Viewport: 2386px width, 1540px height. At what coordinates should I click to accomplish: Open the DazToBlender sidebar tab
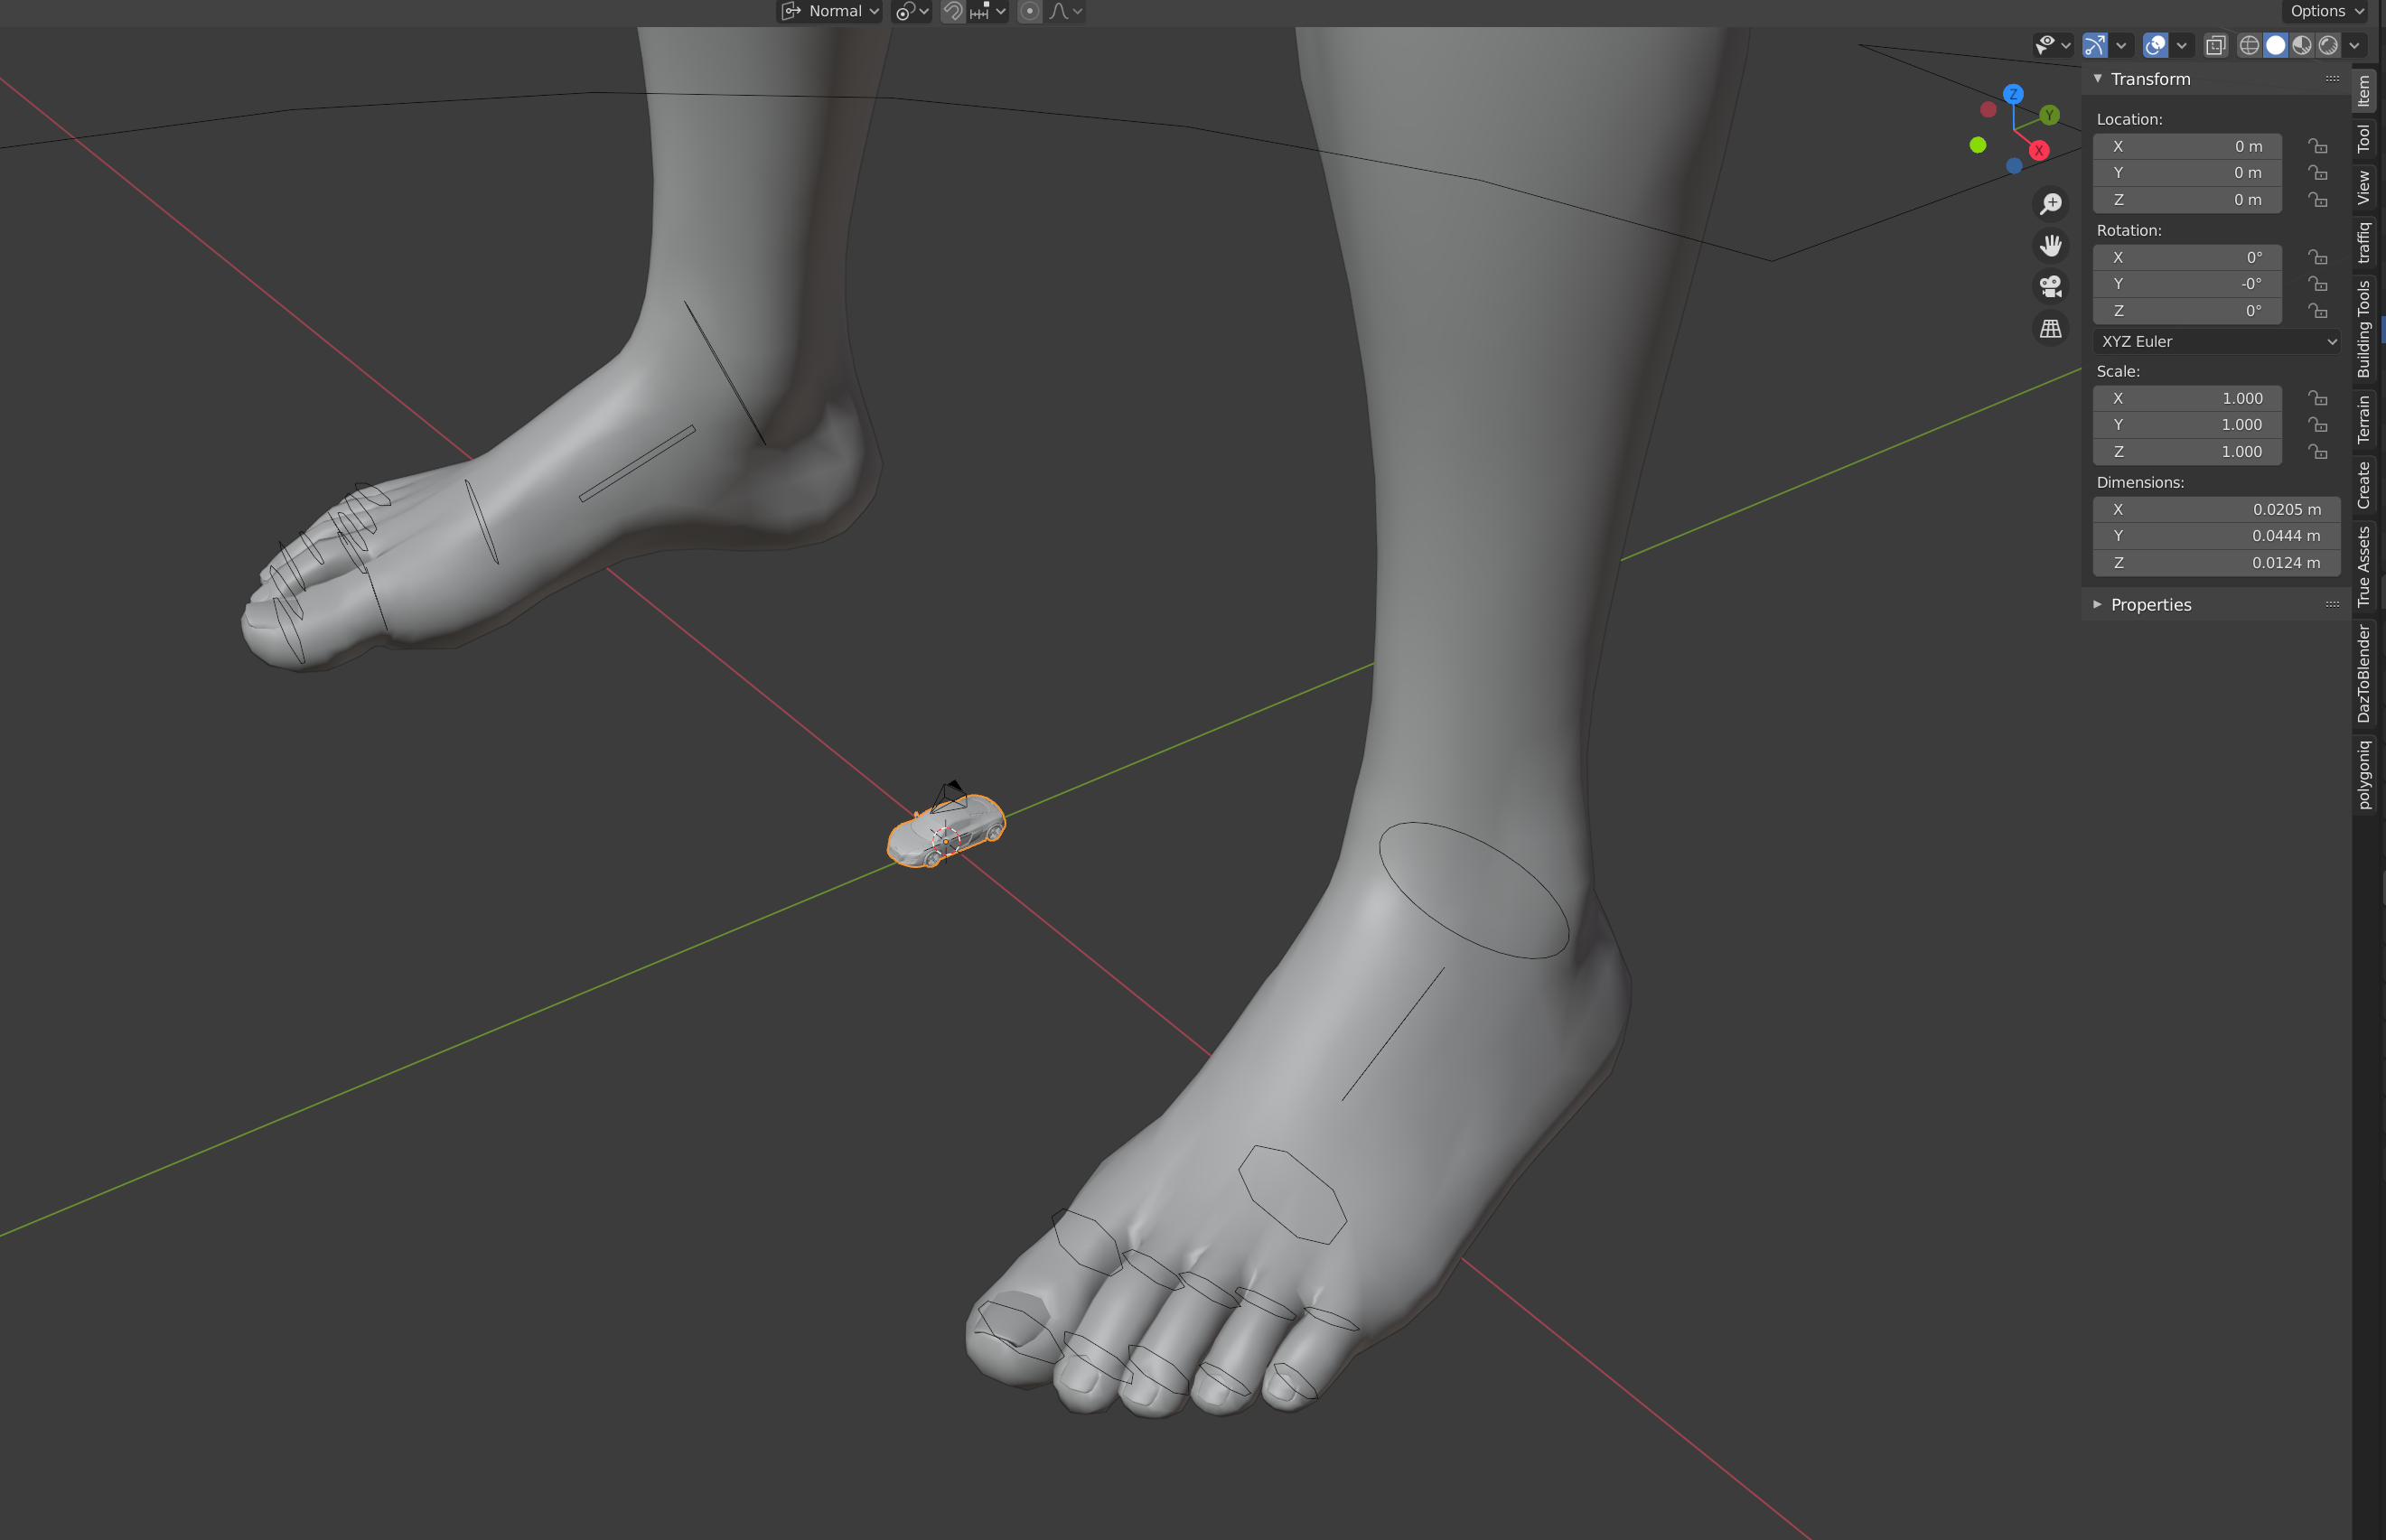pos(2364,673)
